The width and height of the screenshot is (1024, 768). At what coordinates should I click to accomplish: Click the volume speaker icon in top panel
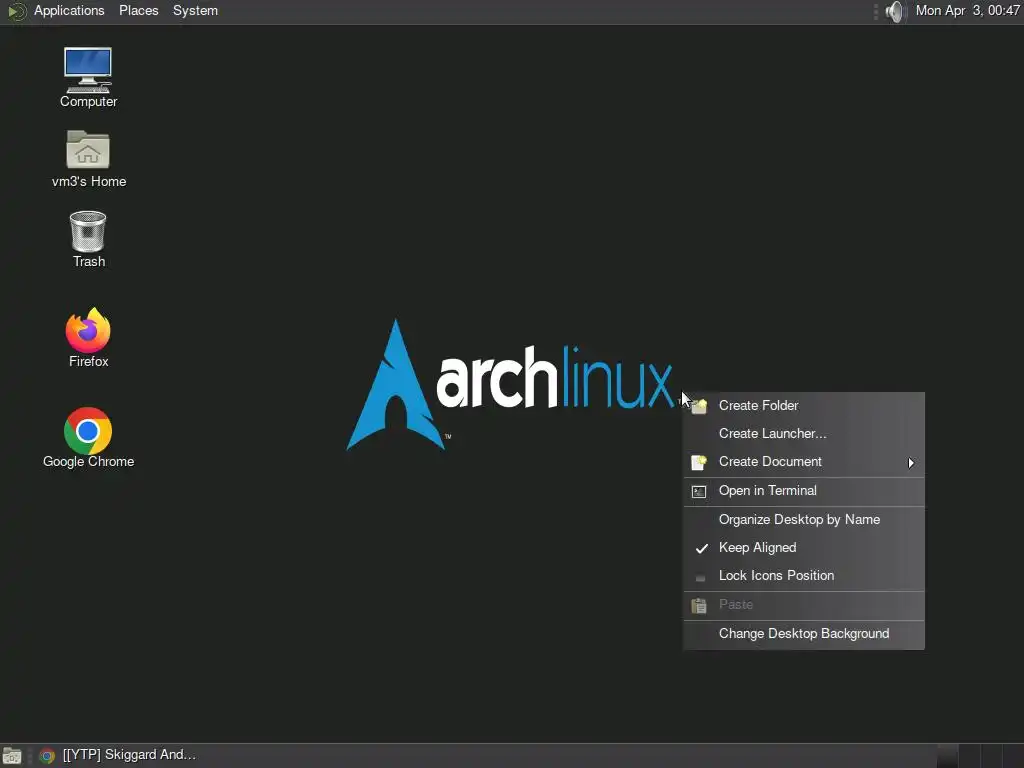[x=895, y=11]
